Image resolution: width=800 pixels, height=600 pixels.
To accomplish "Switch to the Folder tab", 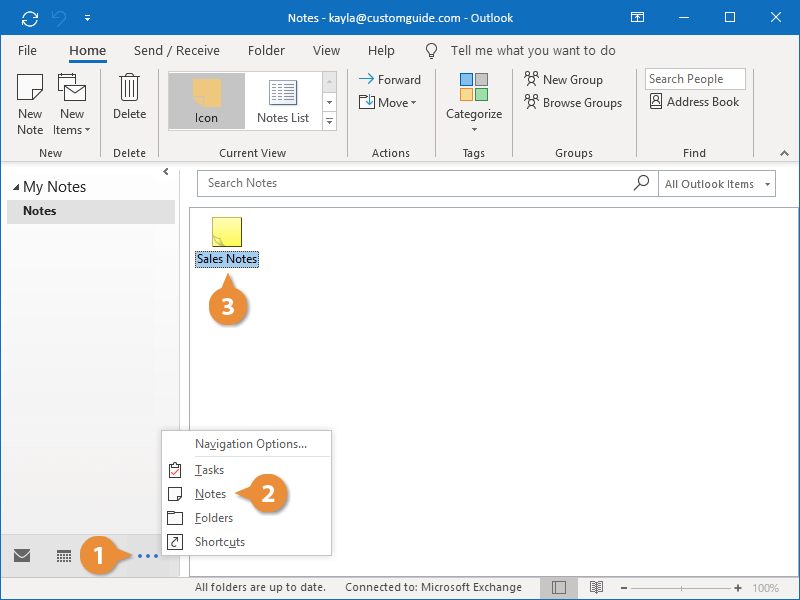I will (x=266, y=51).
